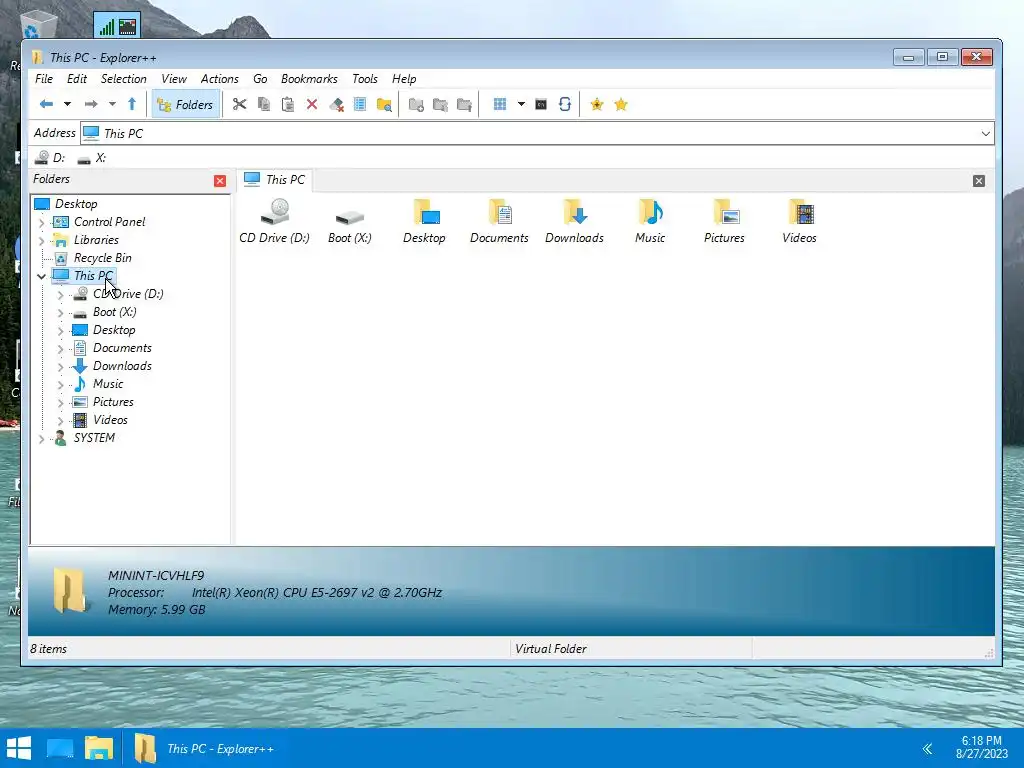1024x768 pixels.
Task: Expand Libraries in the tree
Action: click(42, 241)
